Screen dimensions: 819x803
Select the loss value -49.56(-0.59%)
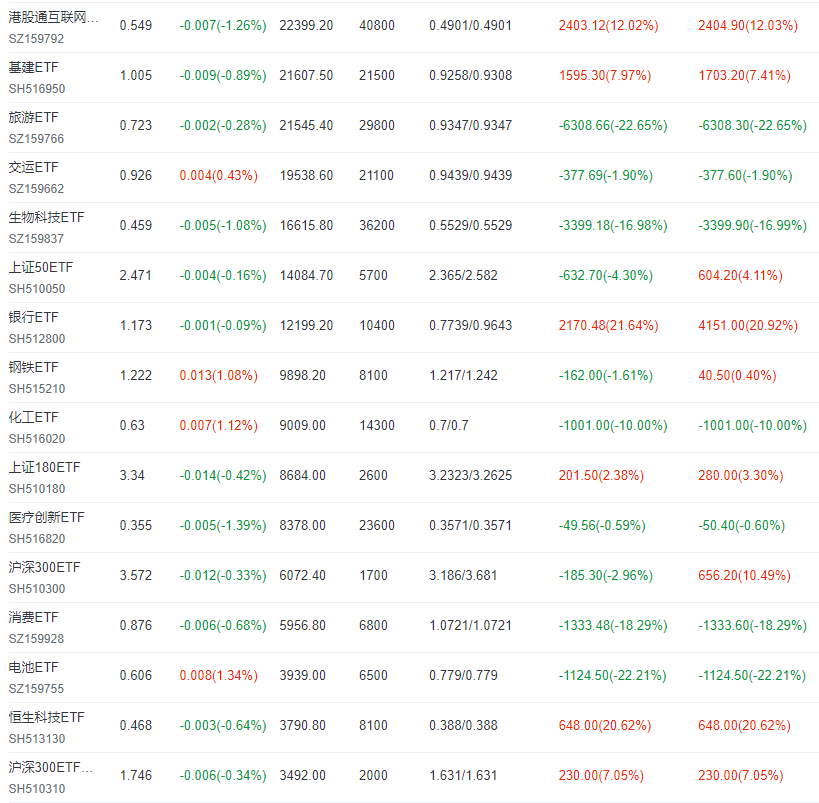[x=602, y=526]
